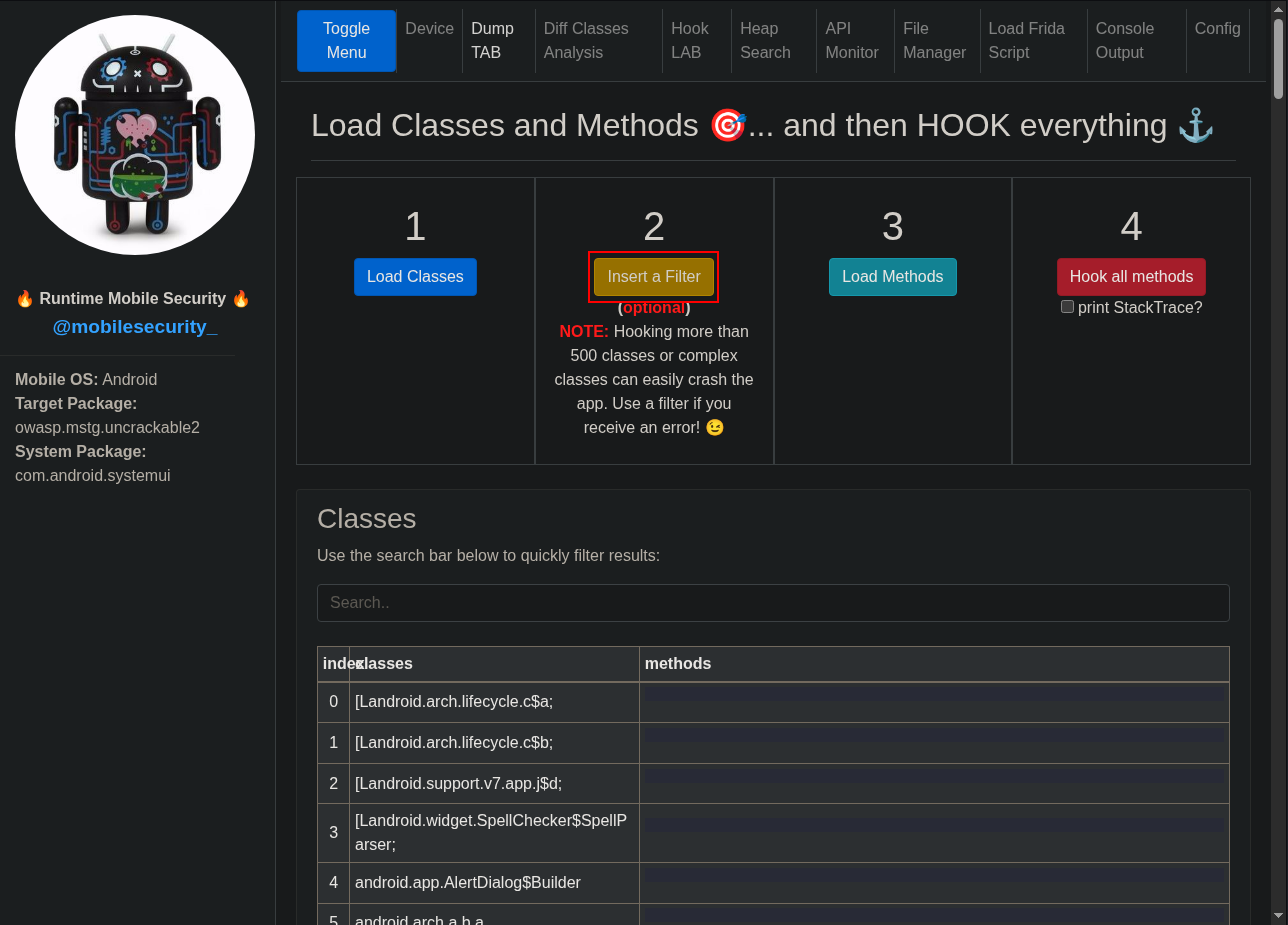Open the Config tab
The image size is (1288, 925).
1217,29
